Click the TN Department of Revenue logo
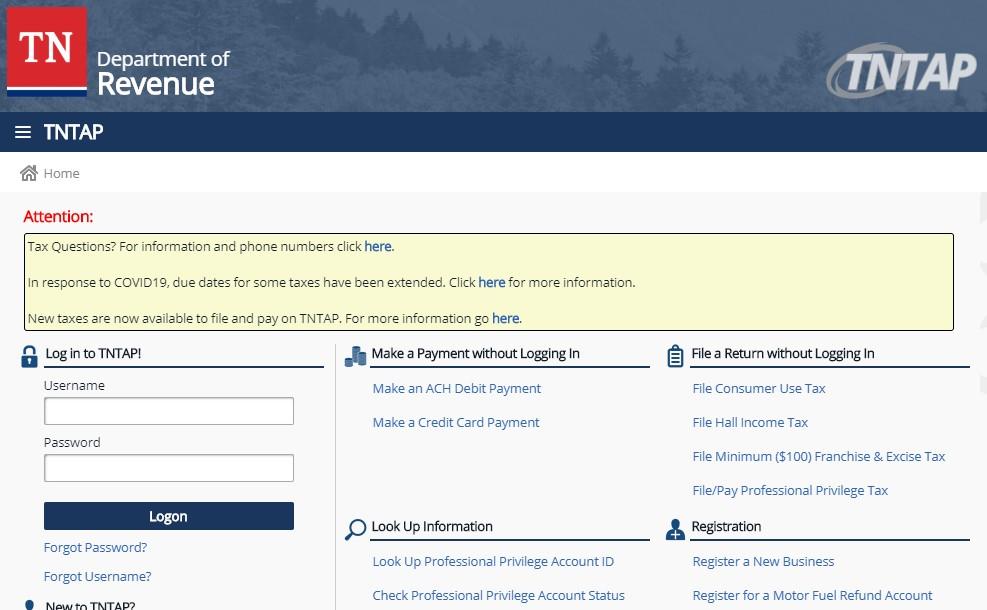Viewport: 987px width, 610px height. (118, 52)
